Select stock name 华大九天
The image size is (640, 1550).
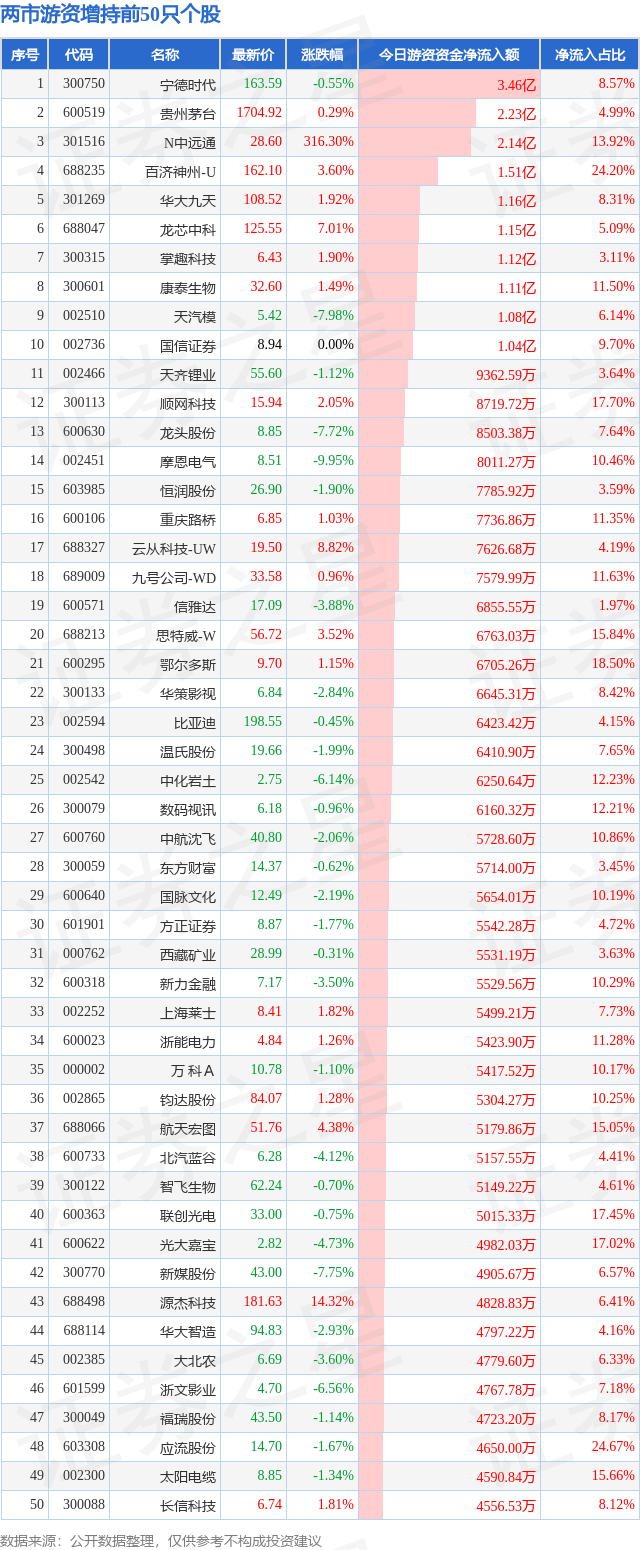coord(188,201)
